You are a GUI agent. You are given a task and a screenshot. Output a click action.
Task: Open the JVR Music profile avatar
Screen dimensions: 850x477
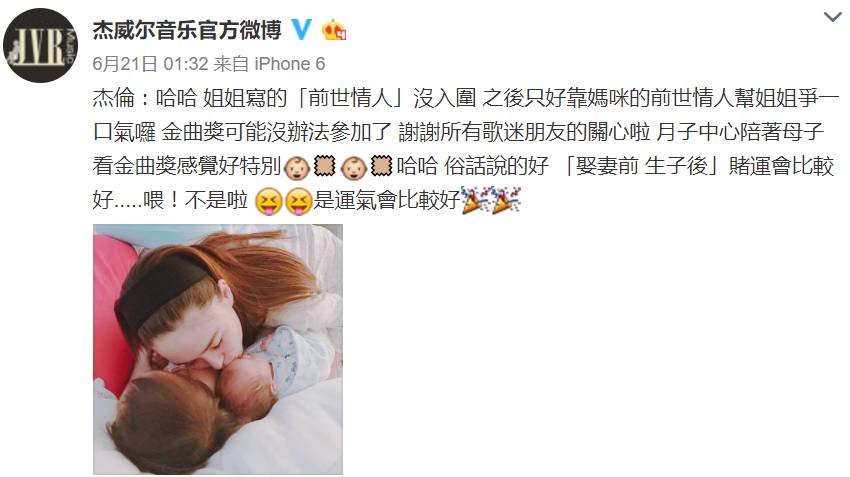(41, 46)
